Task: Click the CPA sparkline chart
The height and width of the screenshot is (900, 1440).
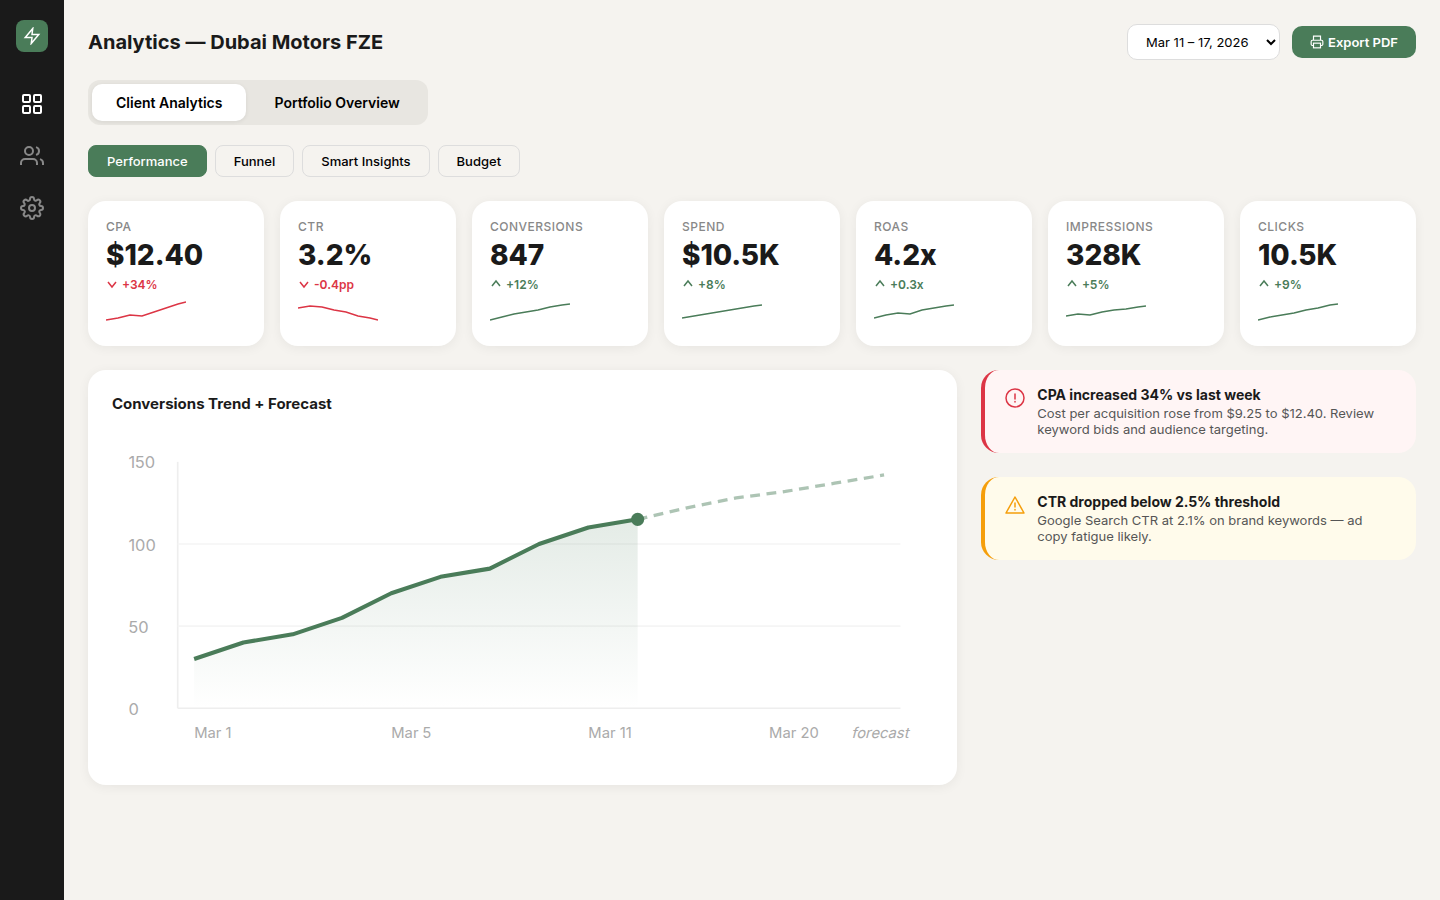Action: pos(146,312)
